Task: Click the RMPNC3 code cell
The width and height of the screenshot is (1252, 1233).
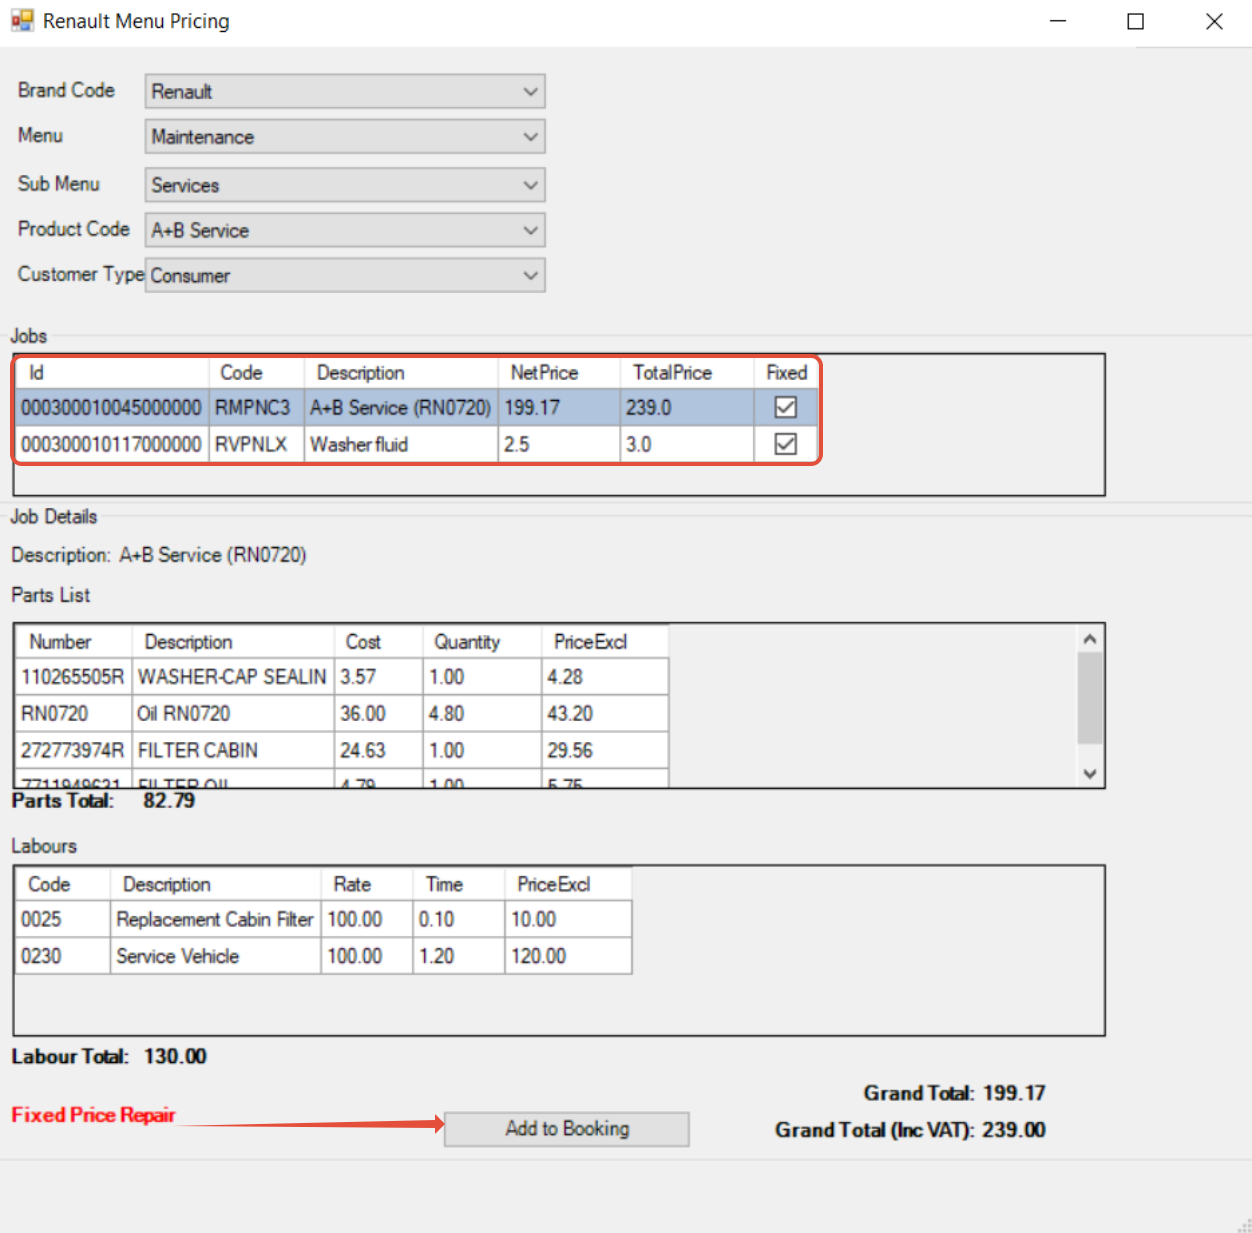Action: pos(256,408)
